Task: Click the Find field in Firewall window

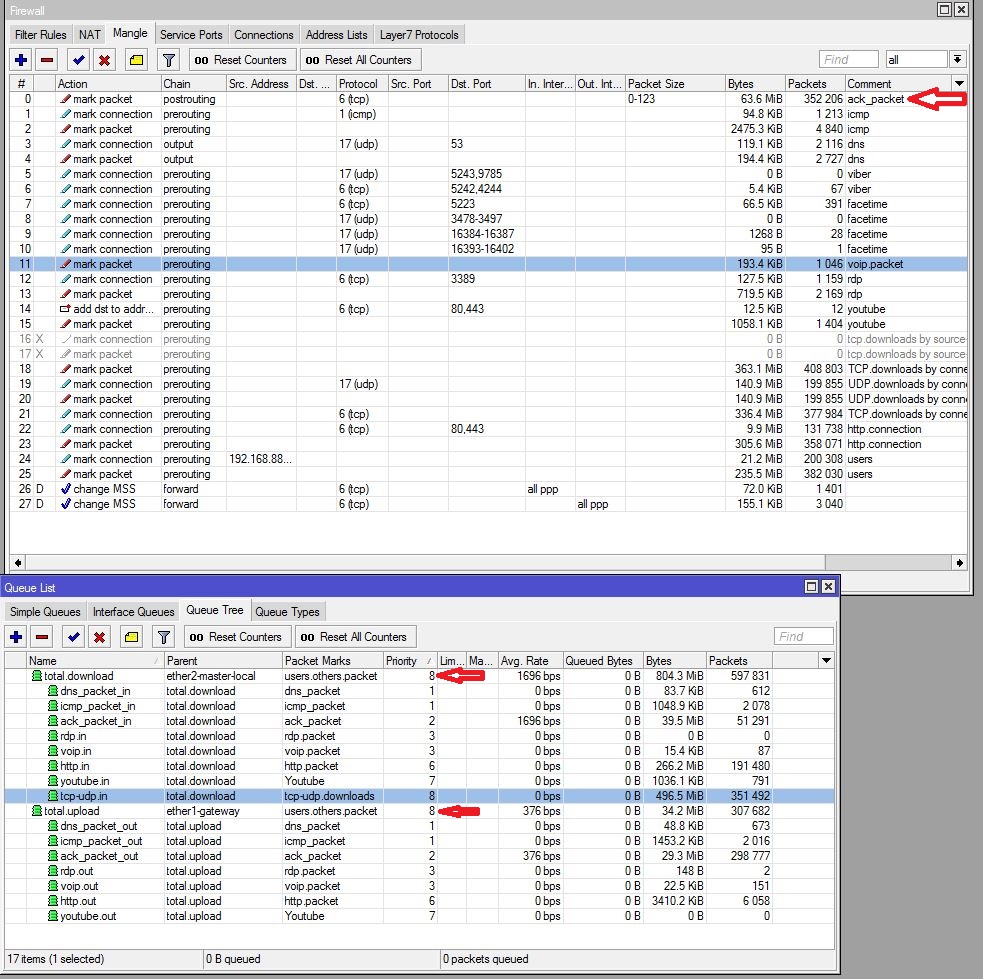Action: pos(848,60)
